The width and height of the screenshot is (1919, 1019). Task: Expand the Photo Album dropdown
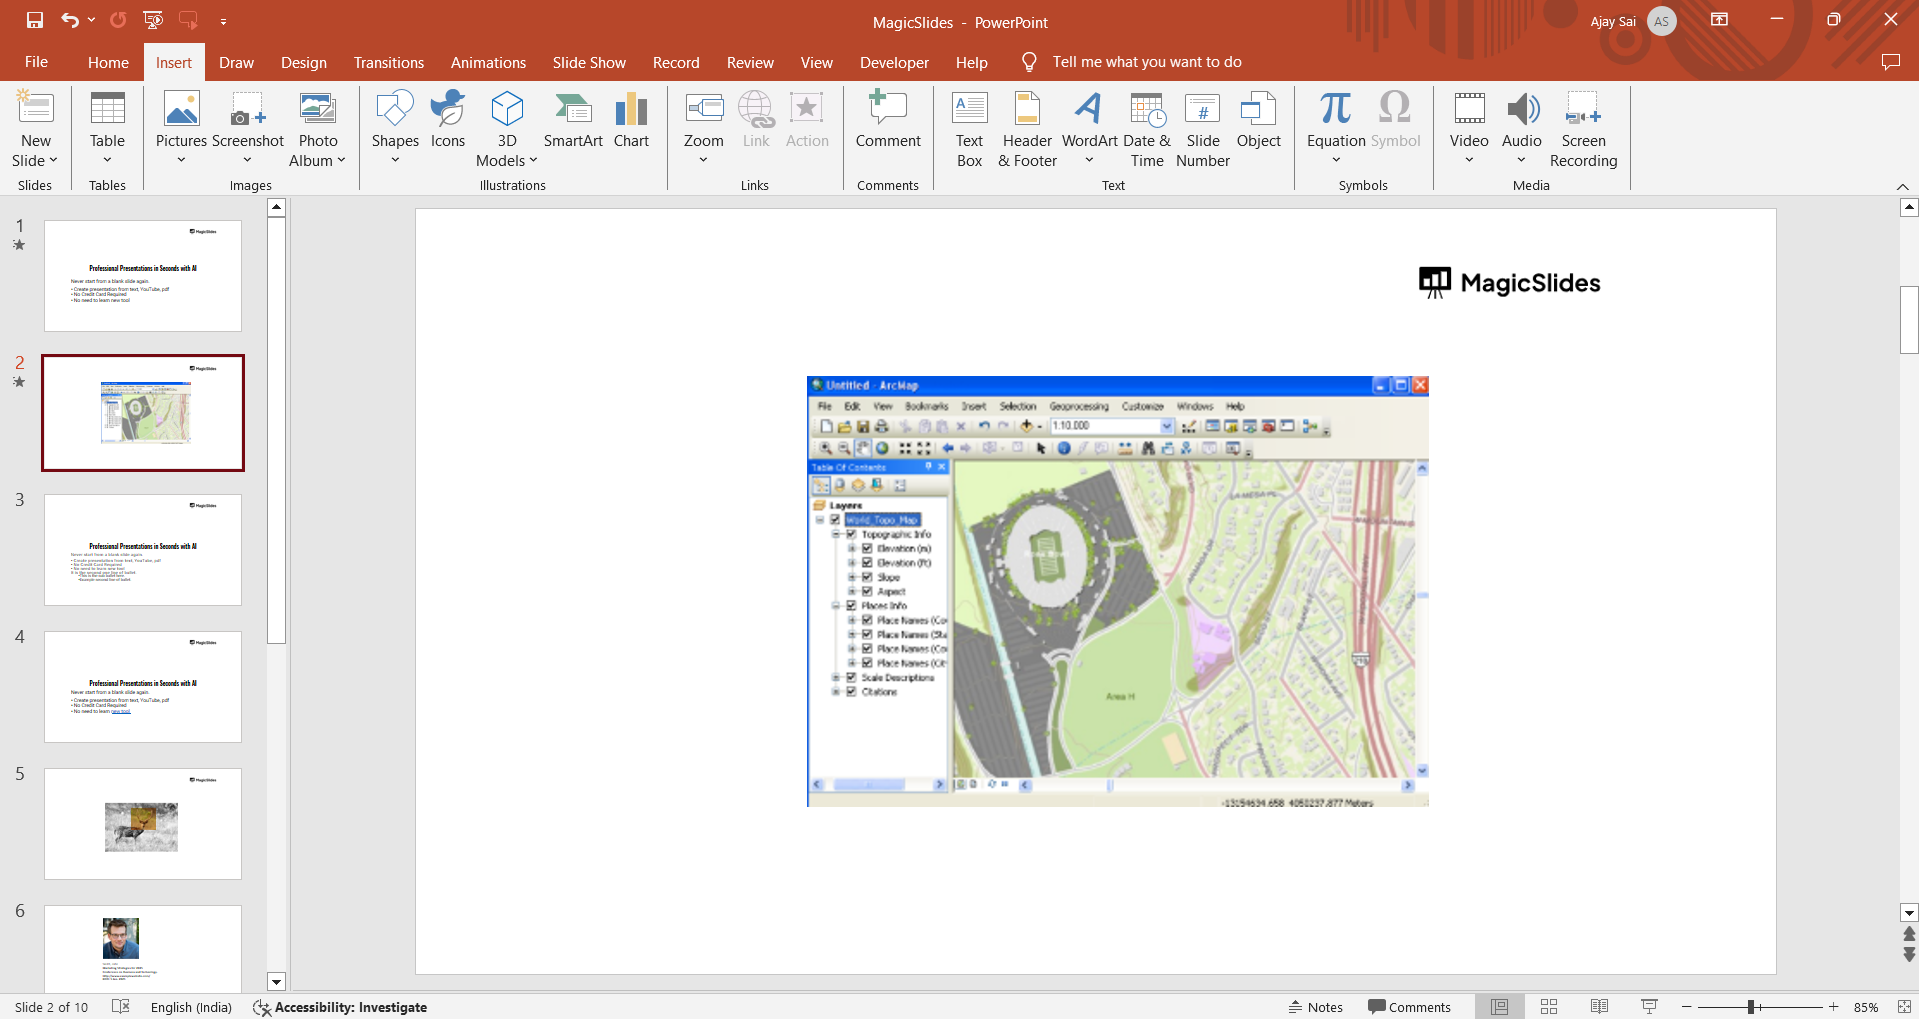click(341, 161)
